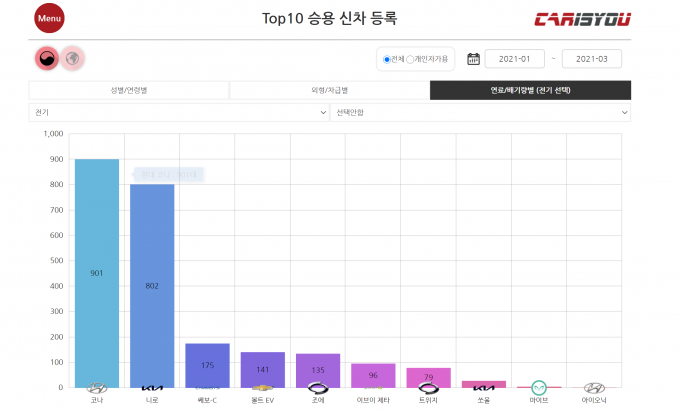Select the imported cars globe icon
The height and width of the screenshot is (412, 680).
[72, 59]
